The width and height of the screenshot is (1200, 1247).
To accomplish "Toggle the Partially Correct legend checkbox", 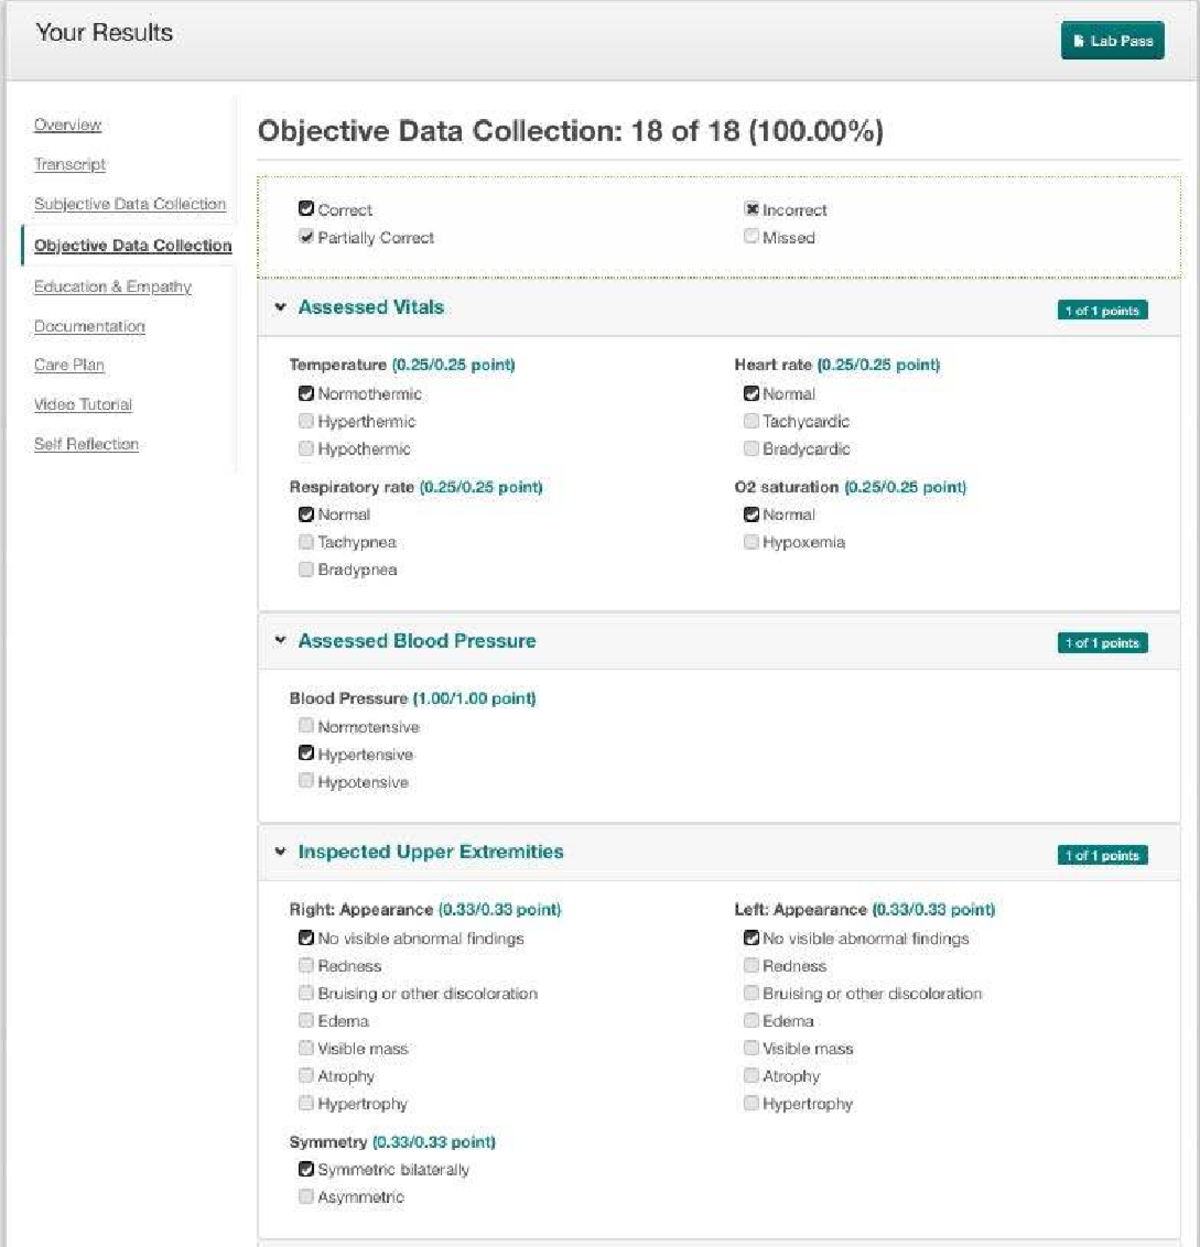I will click(306, 237).
